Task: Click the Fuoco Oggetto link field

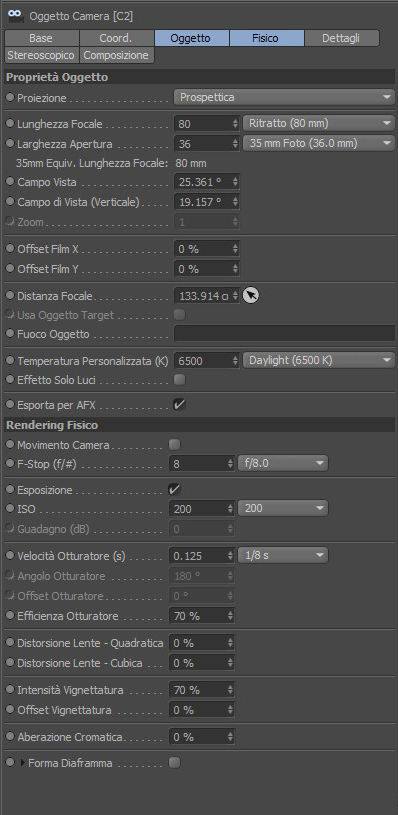Action: pyautogui.click(x=284, y=334)
